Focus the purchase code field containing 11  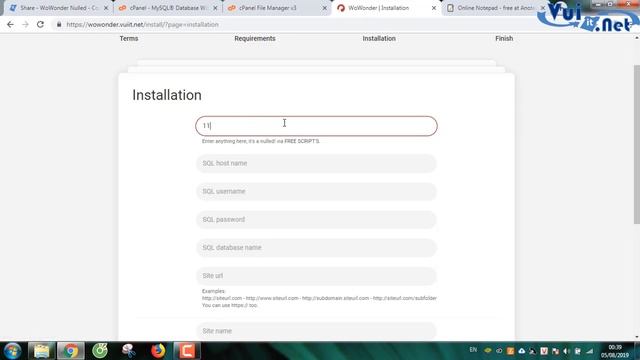click(x=316, y=126)
